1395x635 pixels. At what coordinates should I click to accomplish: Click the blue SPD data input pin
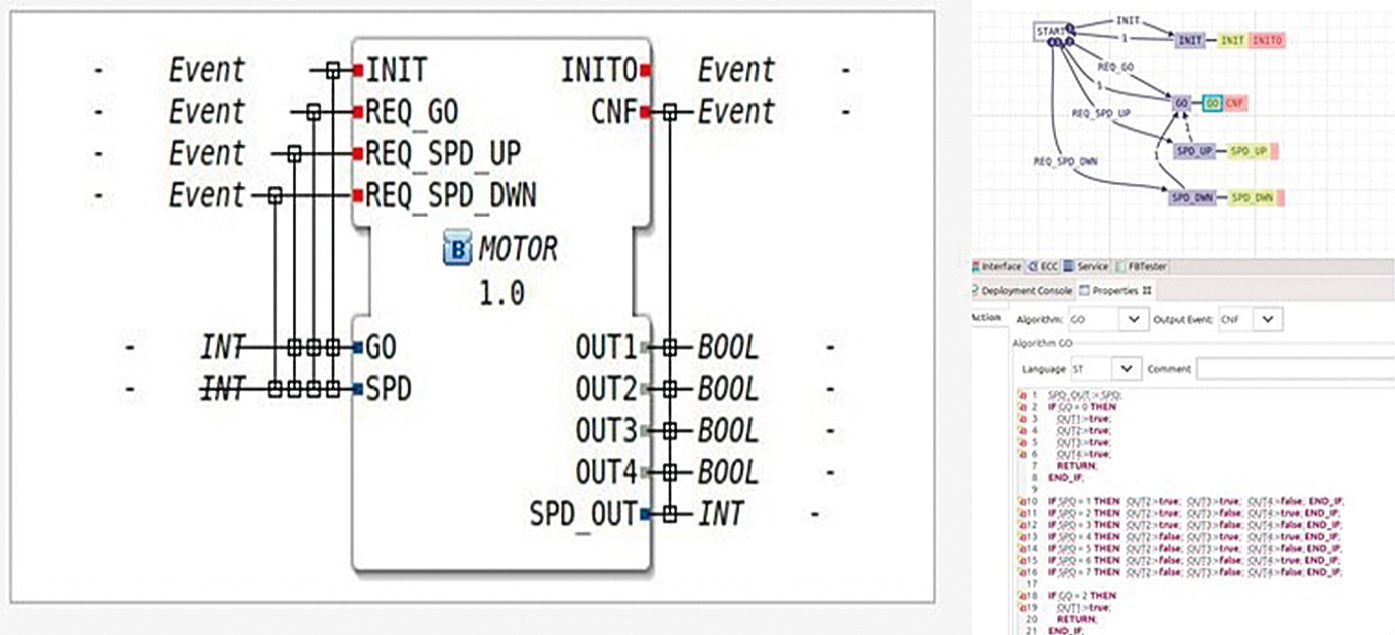[356, 389]
